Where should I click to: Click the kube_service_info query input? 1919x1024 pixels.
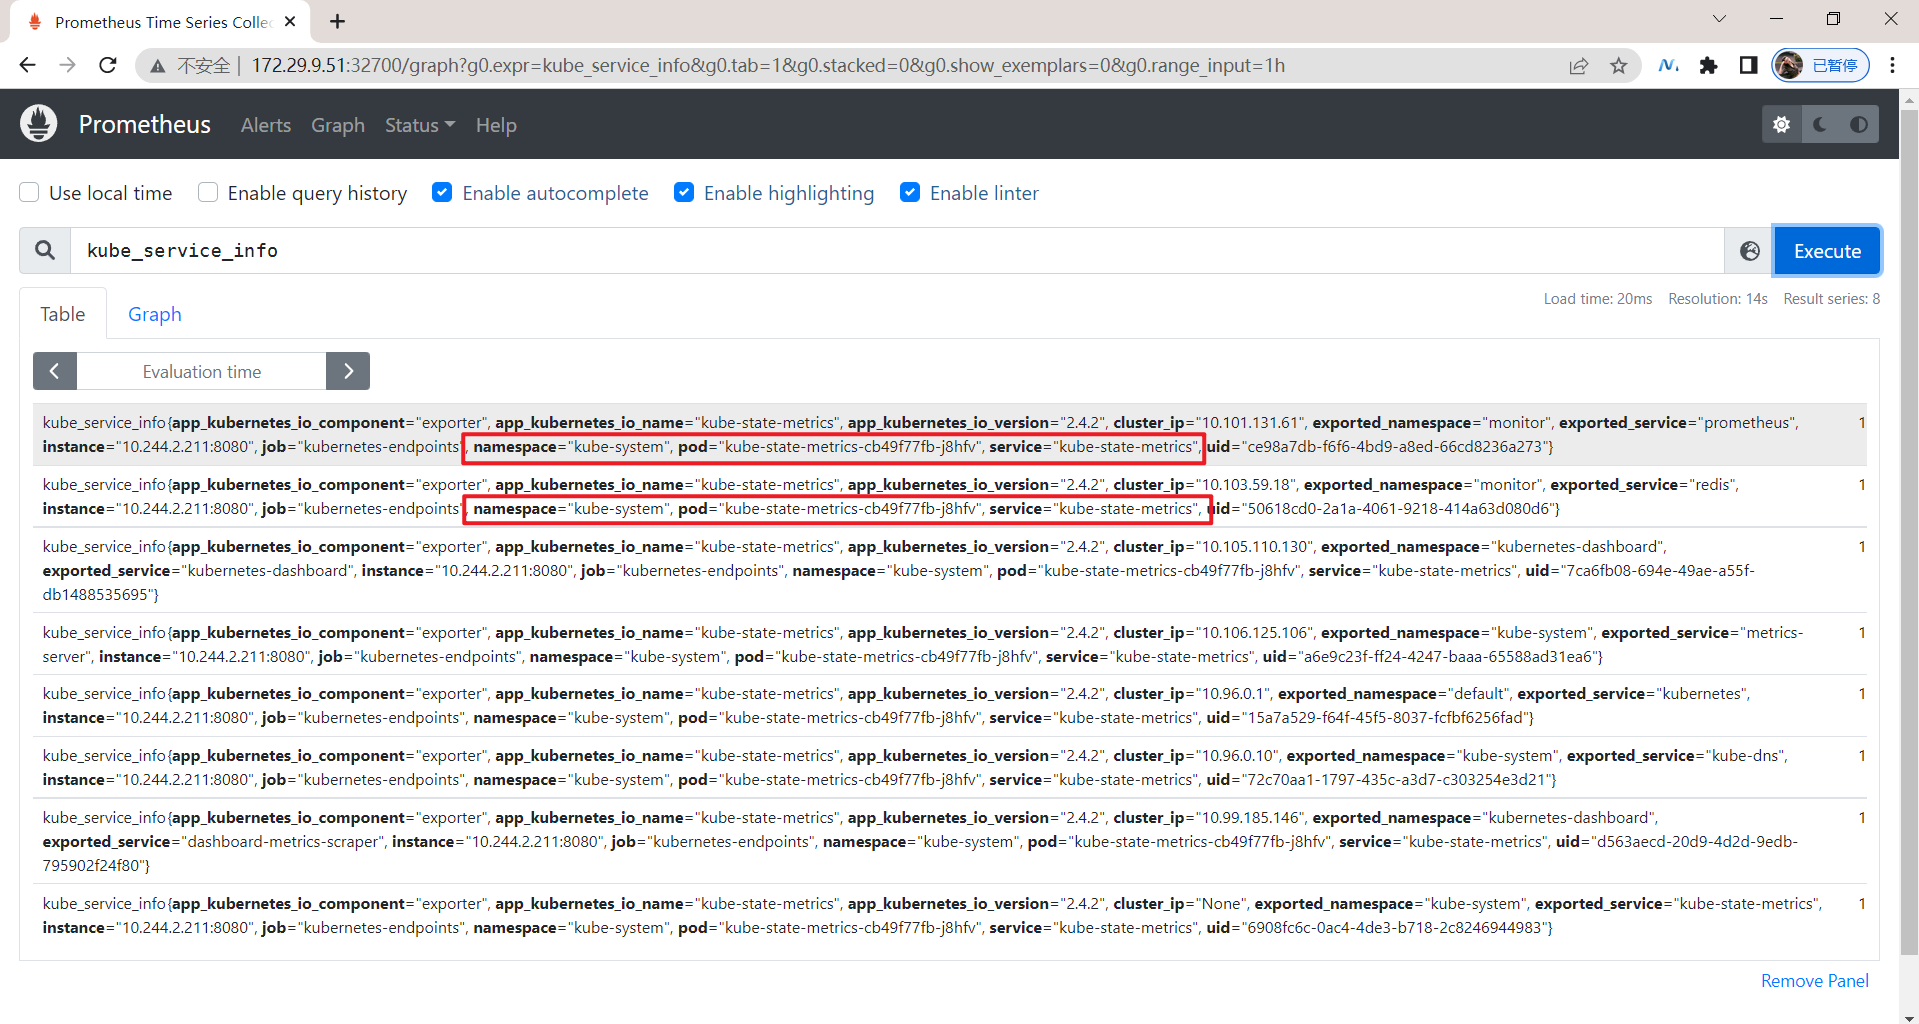pos(897,251)
